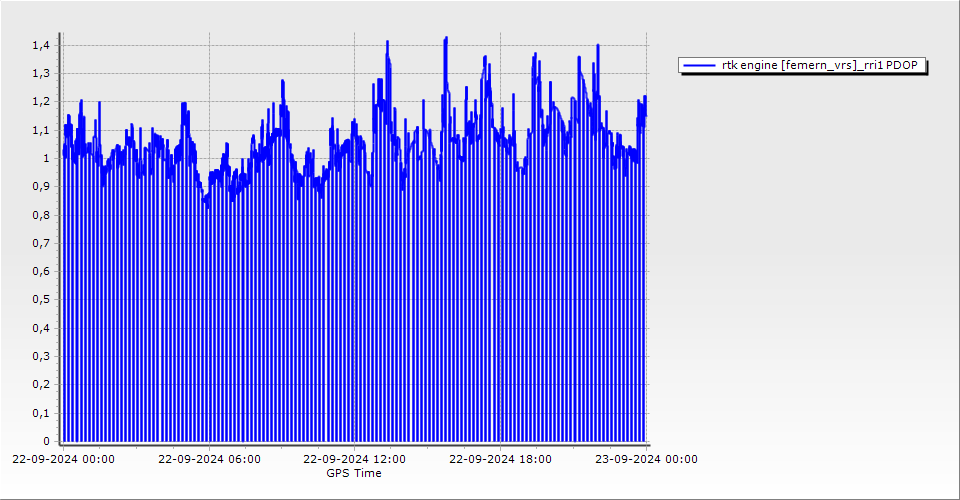Click the 0,5 Y-axis tick label
The height and width of the screenshot is (500, 960).
(40, 300)
